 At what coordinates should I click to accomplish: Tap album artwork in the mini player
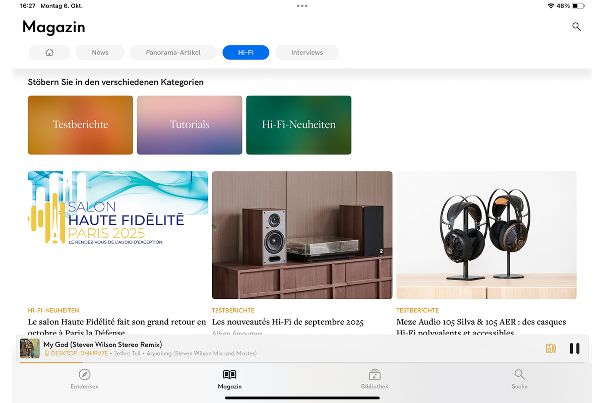pyautogui.click(x=30, y=349)
